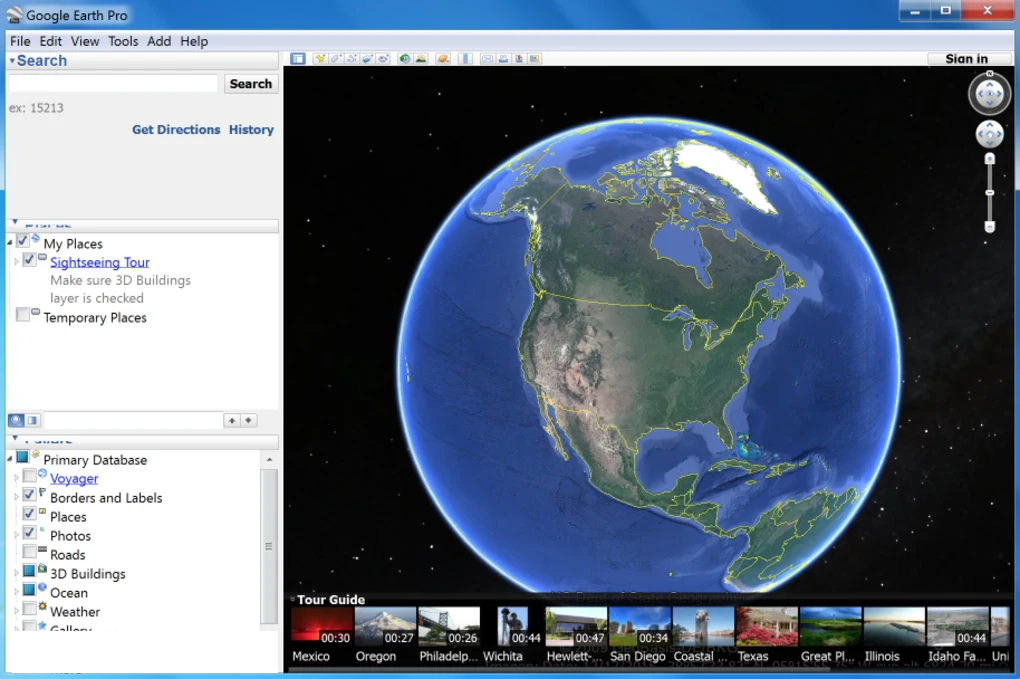Click the Sign in button

(x=969, y=59)
